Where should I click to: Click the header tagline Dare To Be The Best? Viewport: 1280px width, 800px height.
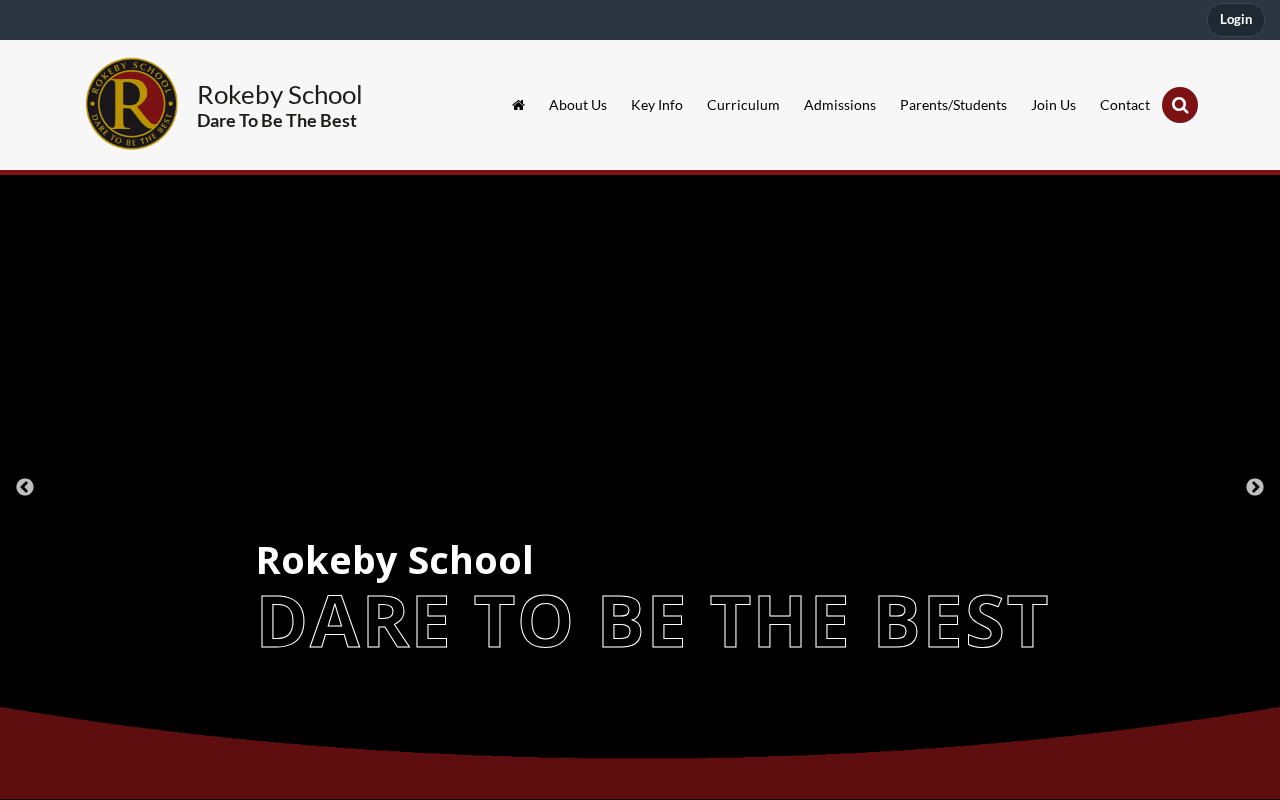[x=277, y=121]
